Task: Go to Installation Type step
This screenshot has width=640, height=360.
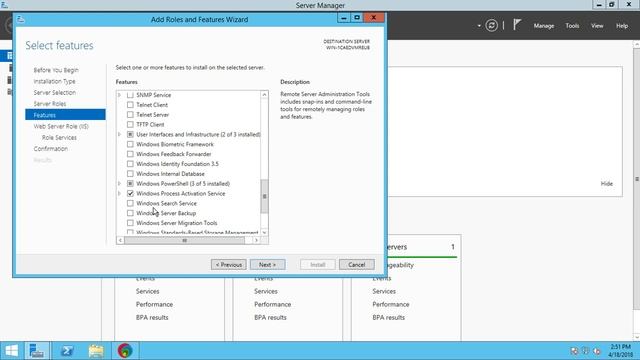Action: tap(54, 81)
